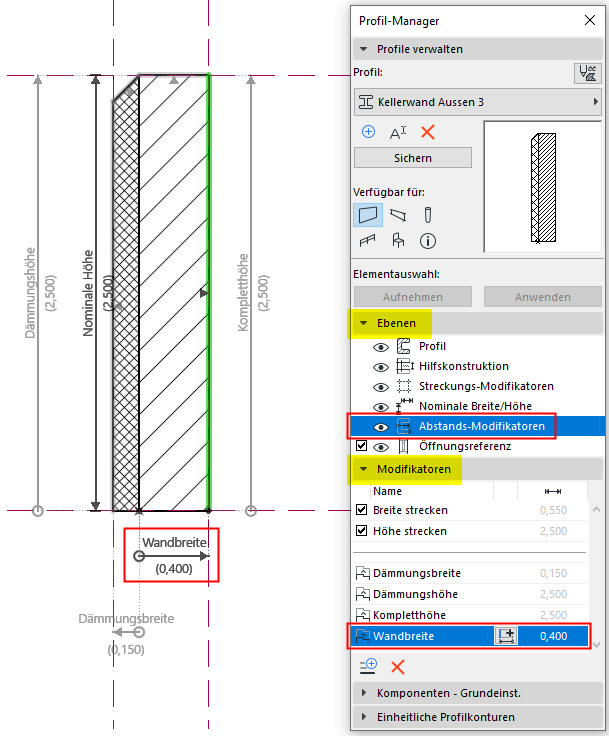Open the Kellerwand Aussen 3 profile dropdown

[478, 102]
